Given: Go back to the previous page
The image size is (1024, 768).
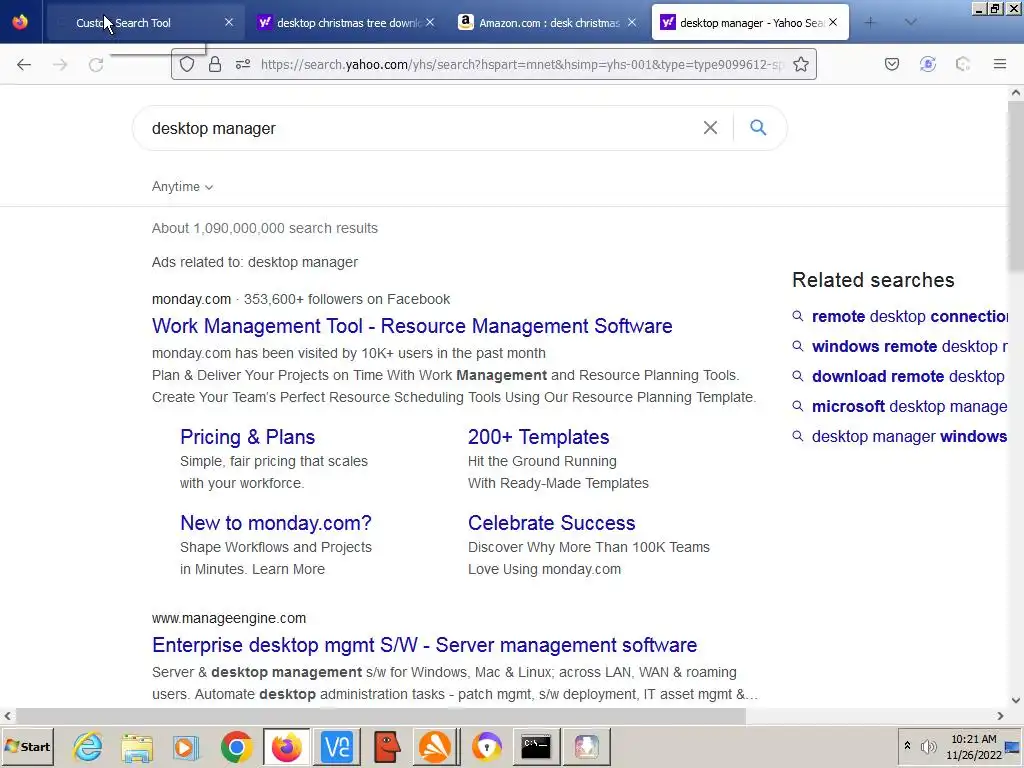Looking at the screenshot, I should 24,65.
